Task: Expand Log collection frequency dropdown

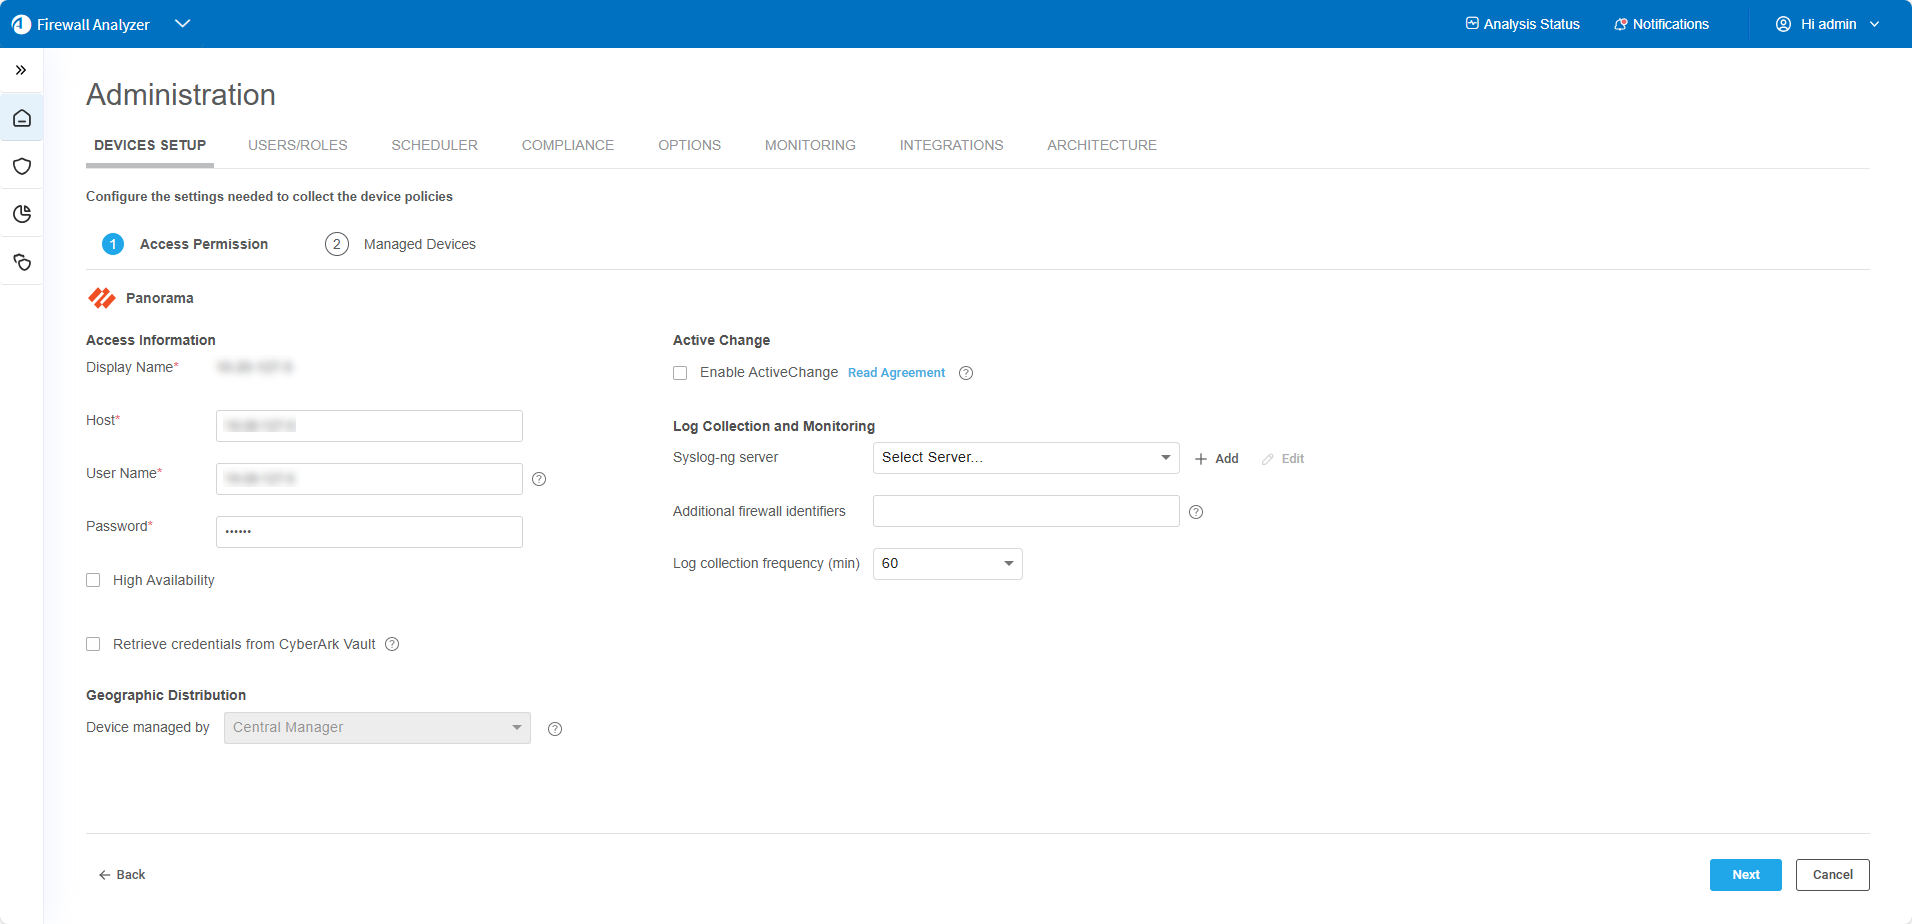Action: (947, 564)
